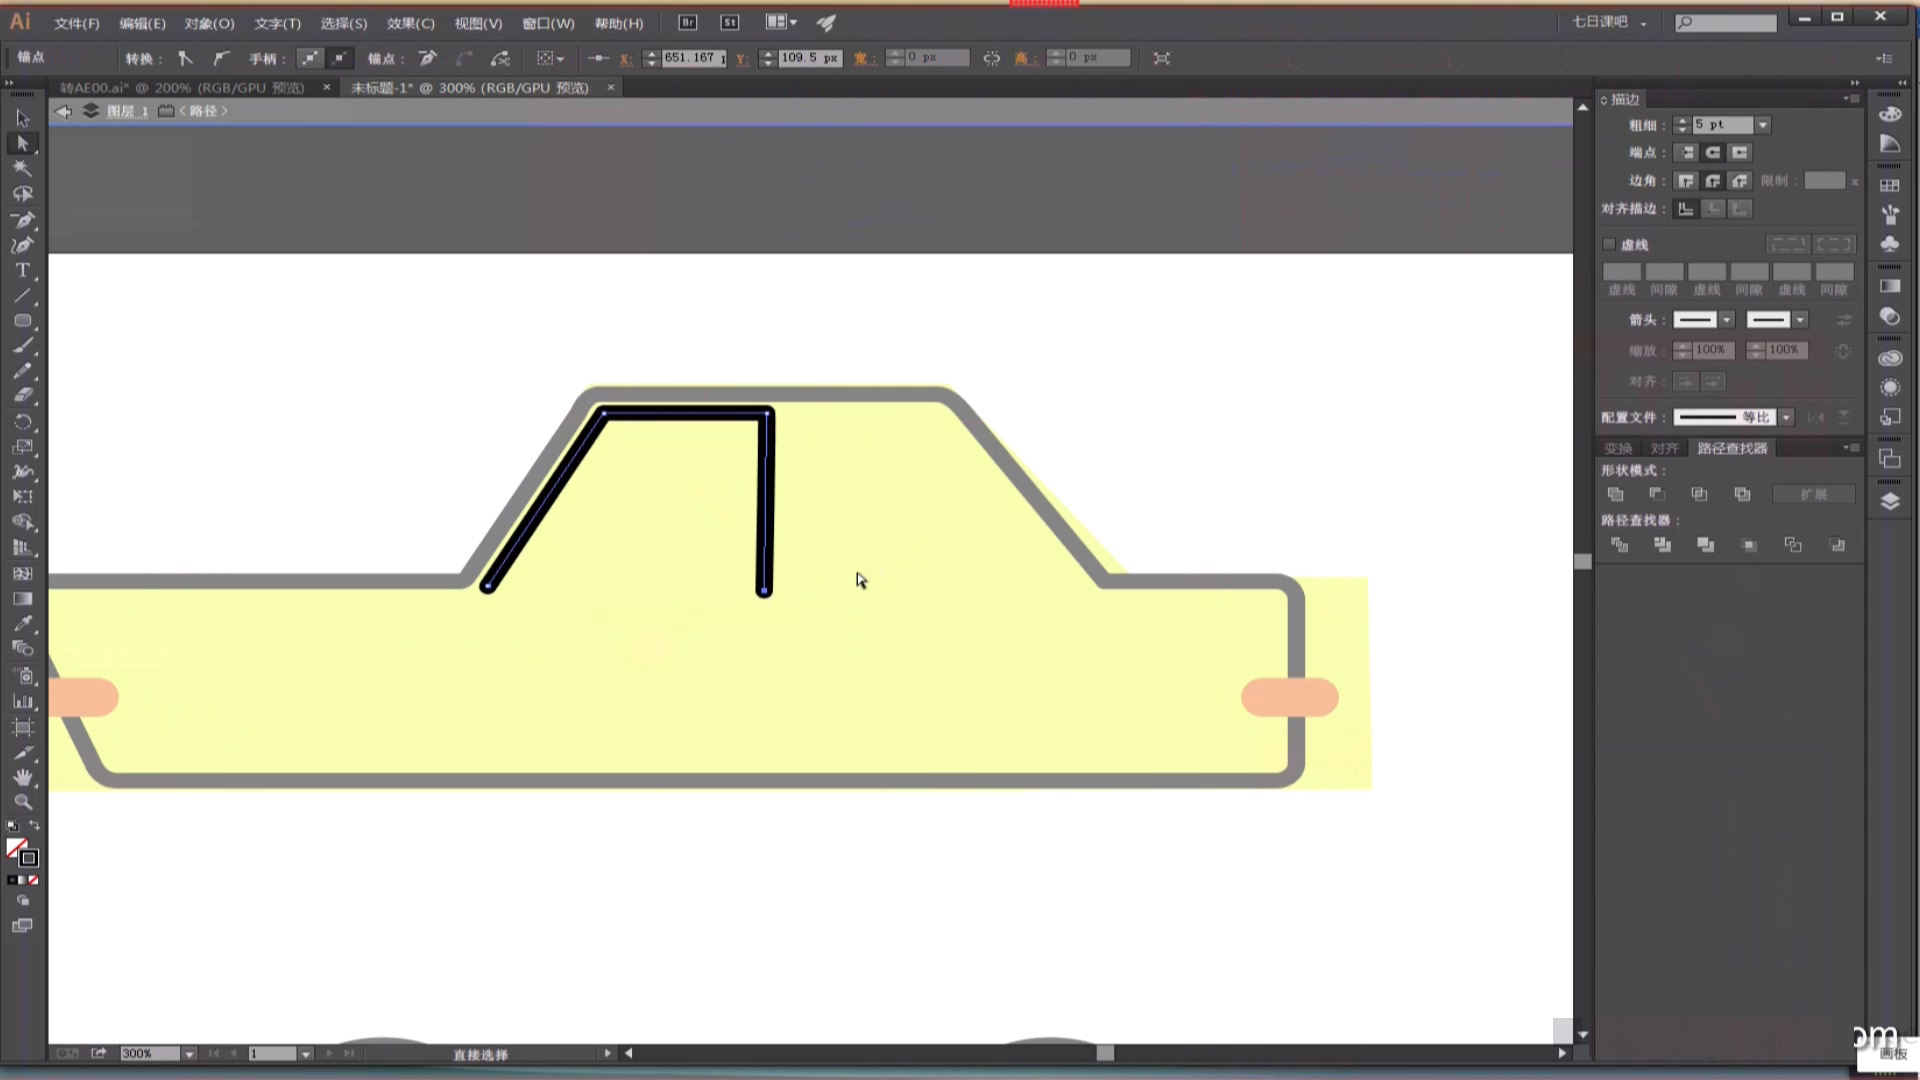Select the Eyedropper tool
Viewport: 1920px width, 1080px height.
tap(23, 623)
